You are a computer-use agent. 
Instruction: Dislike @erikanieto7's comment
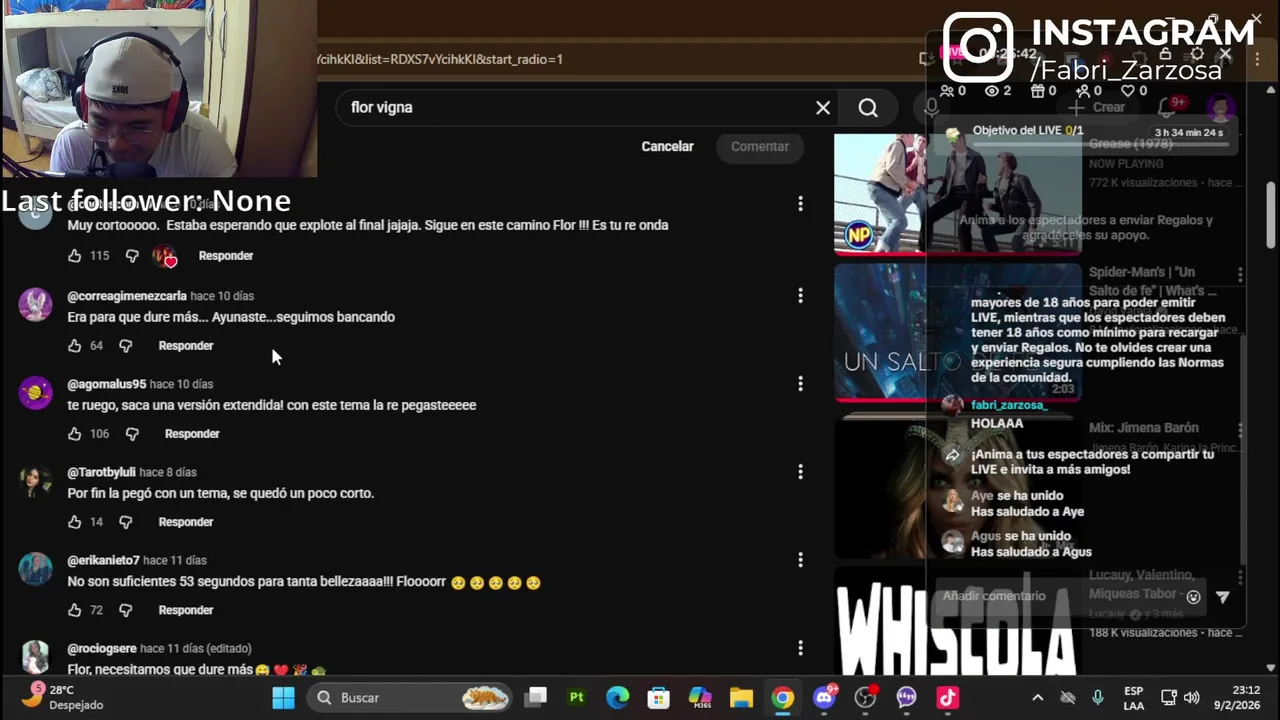point(126,610)
